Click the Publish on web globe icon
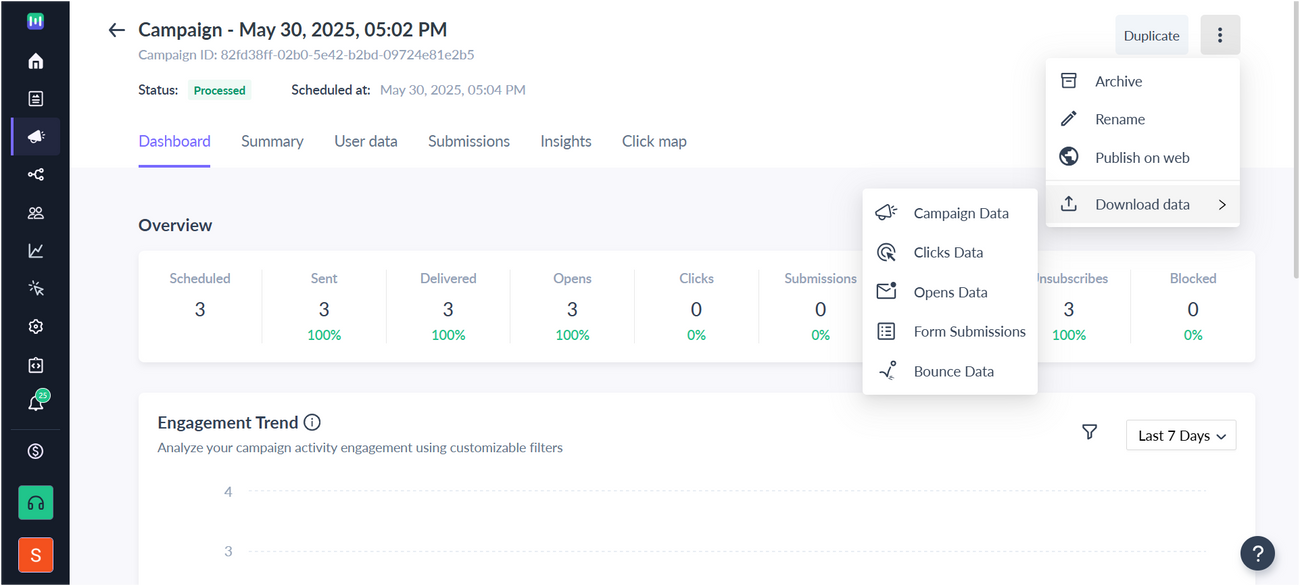 point(1069,157)
